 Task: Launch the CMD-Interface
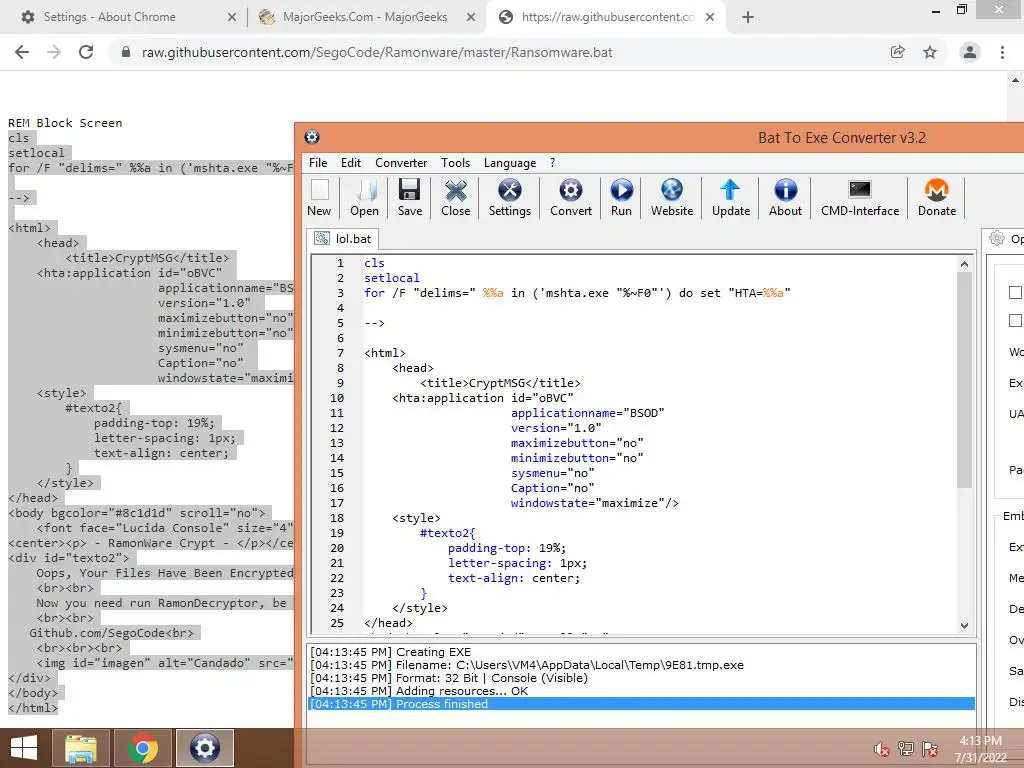[x=859, y=197]
